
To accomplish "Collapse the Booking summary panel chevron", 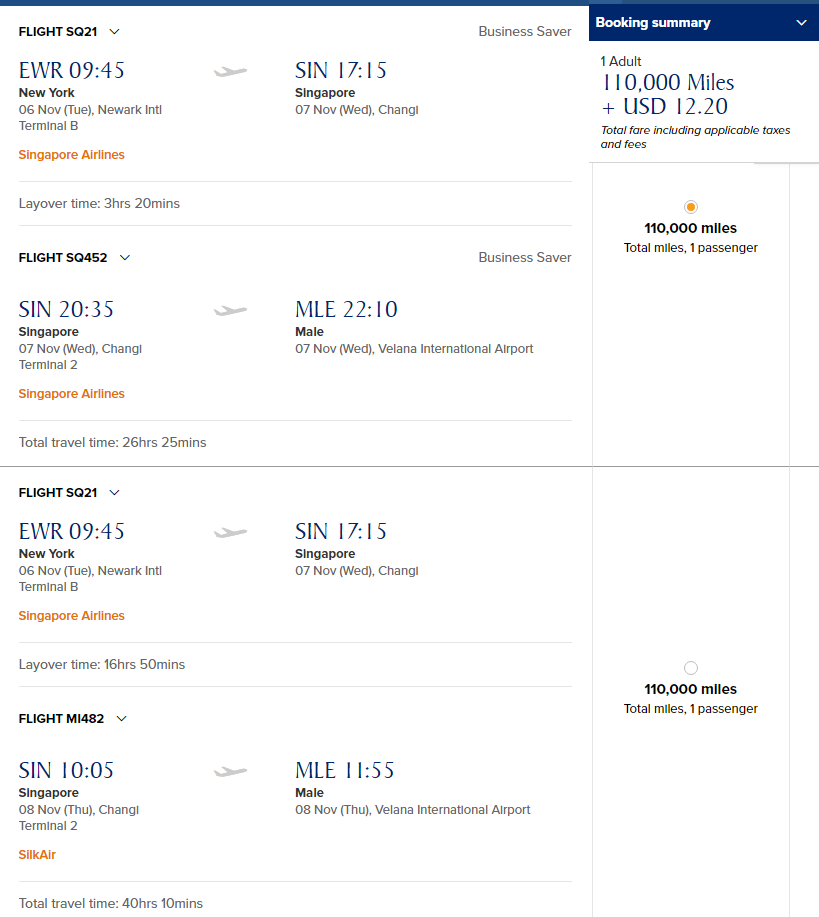I will pos(801,23).
